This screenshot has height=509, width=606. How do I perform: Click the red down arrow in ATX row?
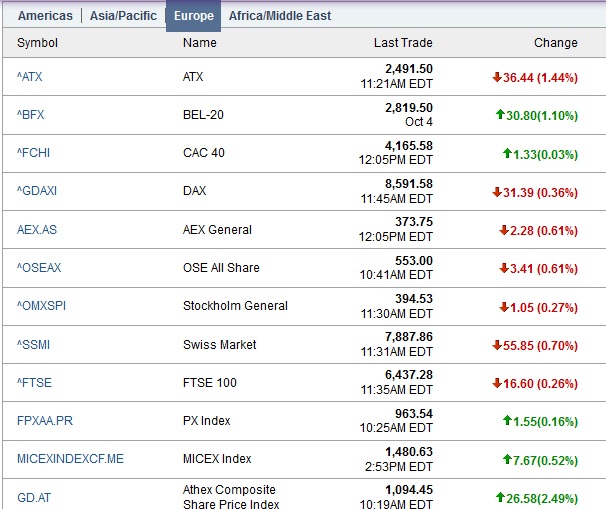tap(496, 76)
